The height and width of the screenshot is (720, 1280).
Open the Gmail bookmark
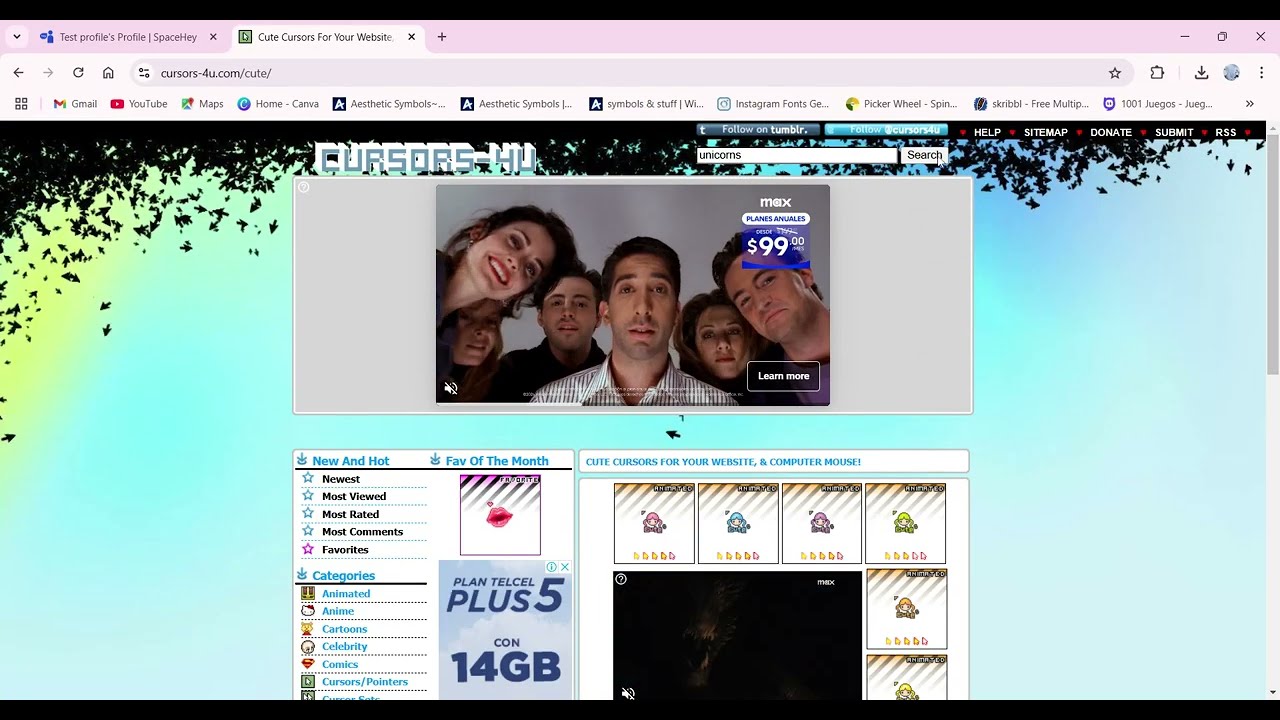tap(75, 104)
